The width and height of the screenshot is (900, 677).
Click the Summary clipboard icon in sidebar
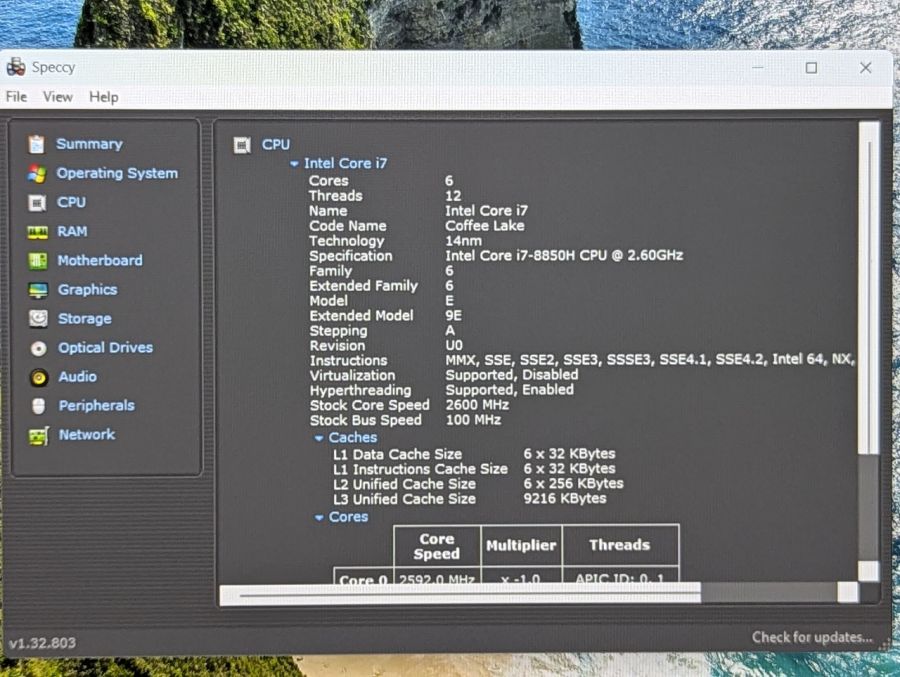coord(36,144)
